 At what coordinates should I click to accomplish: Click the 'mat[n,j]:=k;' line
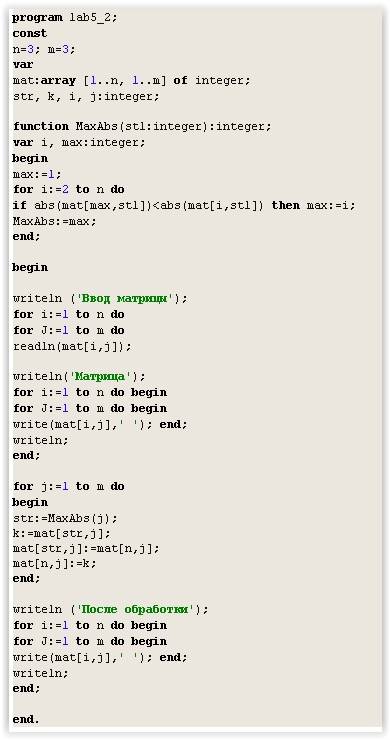point(54,563)
